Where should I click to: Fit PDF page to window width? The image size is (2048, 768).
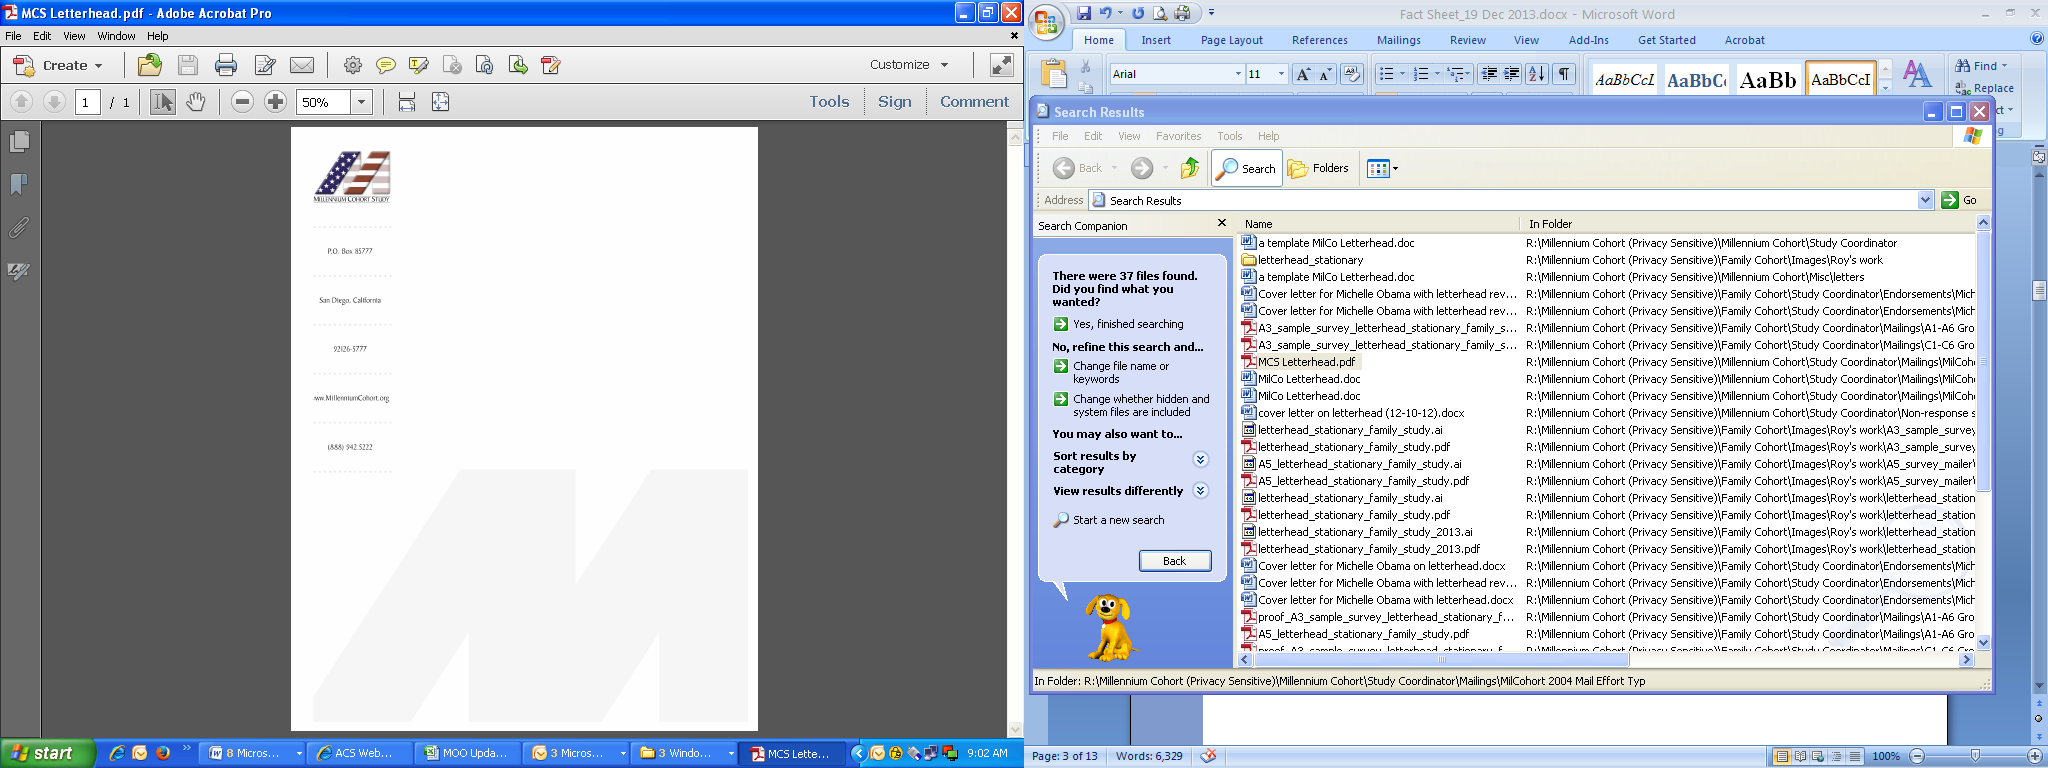point(407,101)
